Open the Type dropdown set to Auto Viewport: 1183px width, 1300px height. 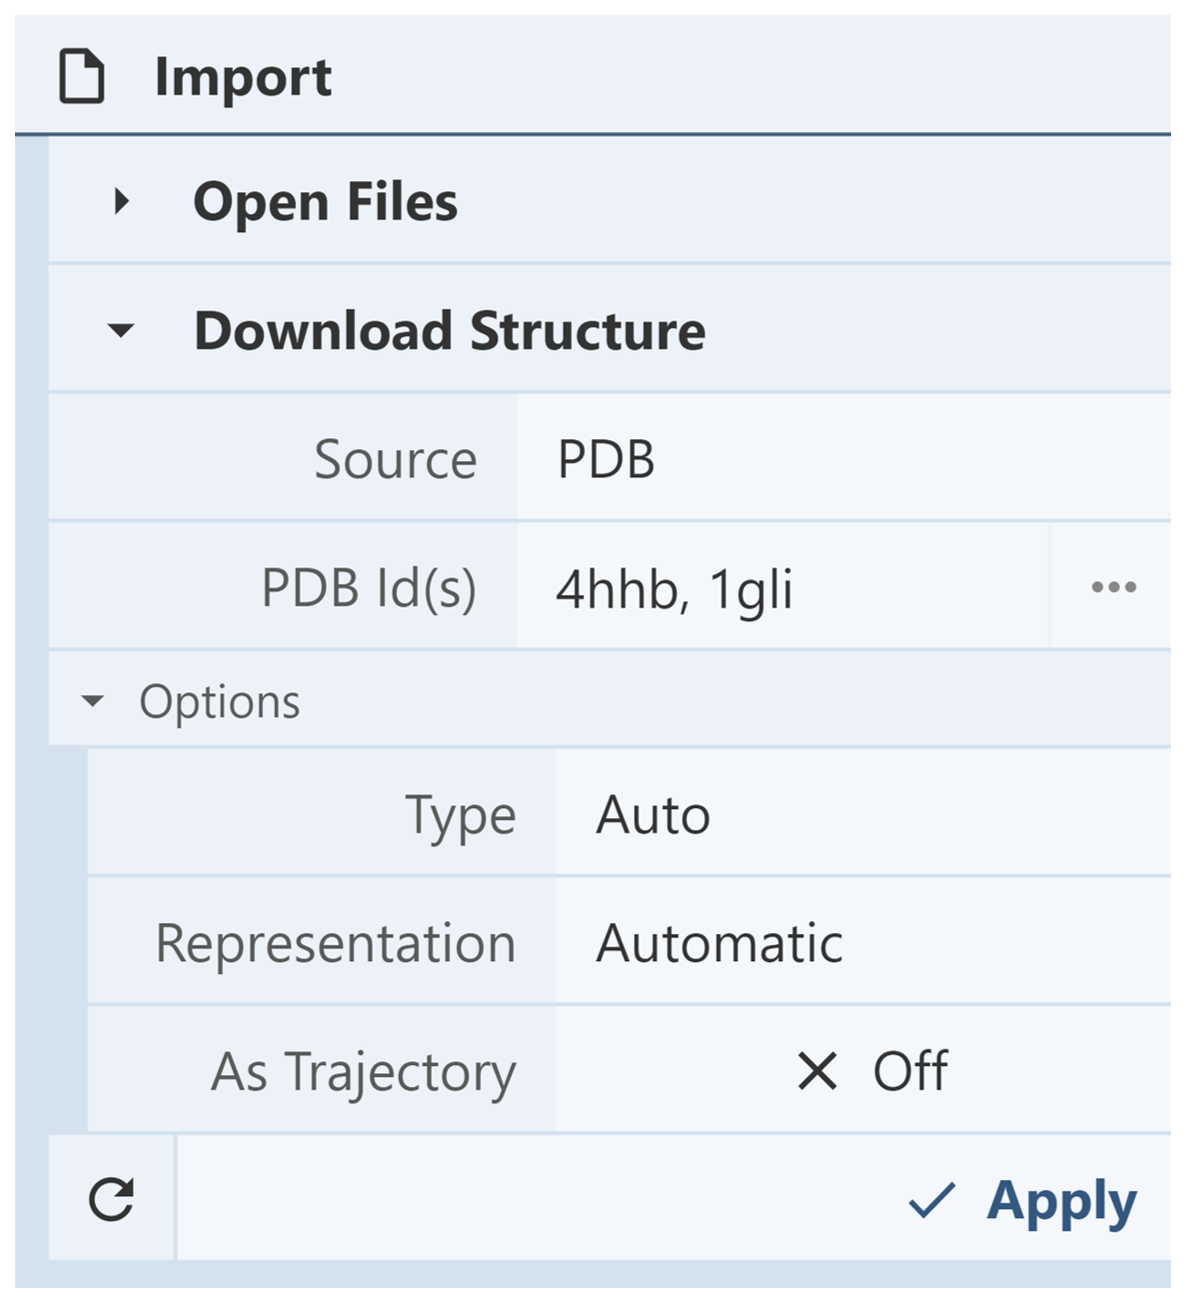(x=862, y=815)
